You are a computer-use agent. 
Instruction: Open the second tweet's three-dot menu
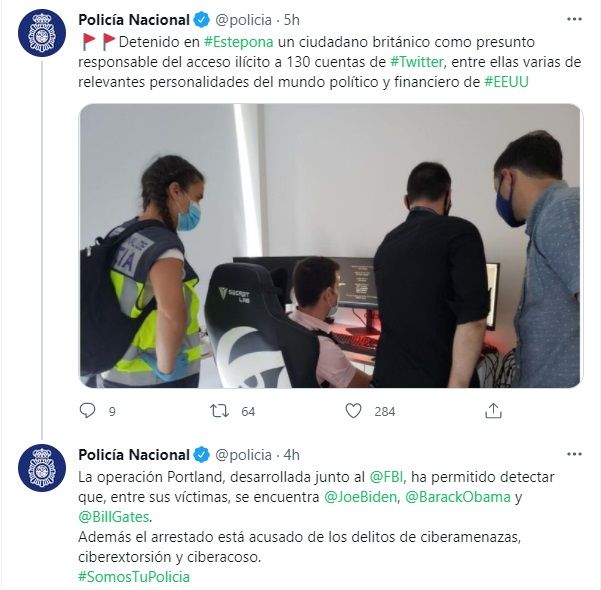click(x=574, y=454)
